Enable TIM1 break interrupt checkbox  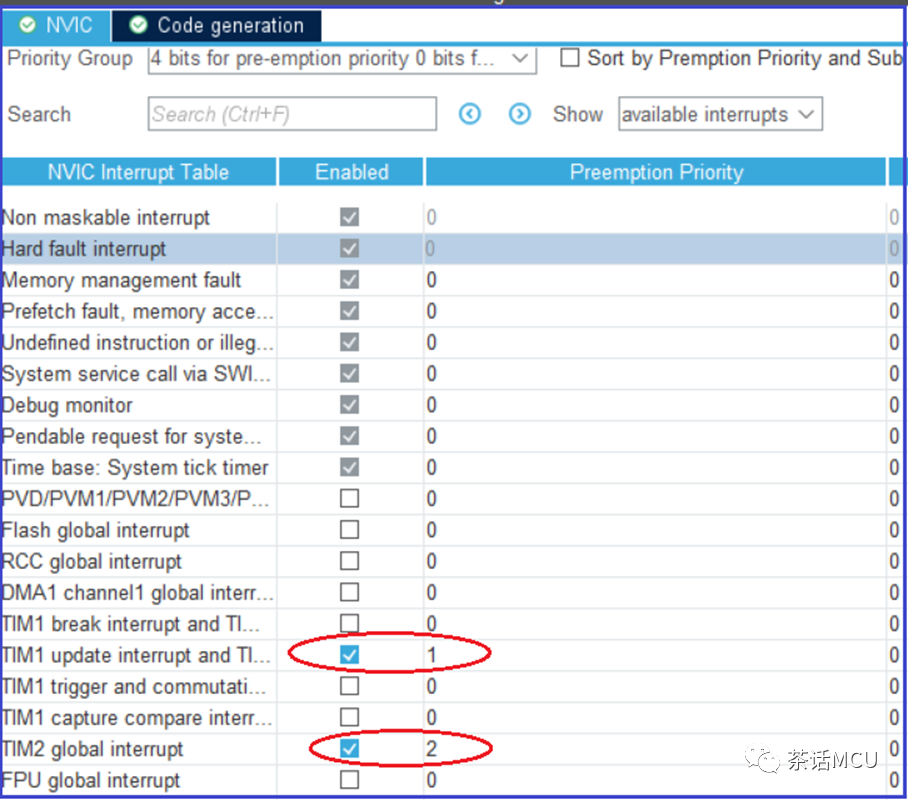coord(349,623)
